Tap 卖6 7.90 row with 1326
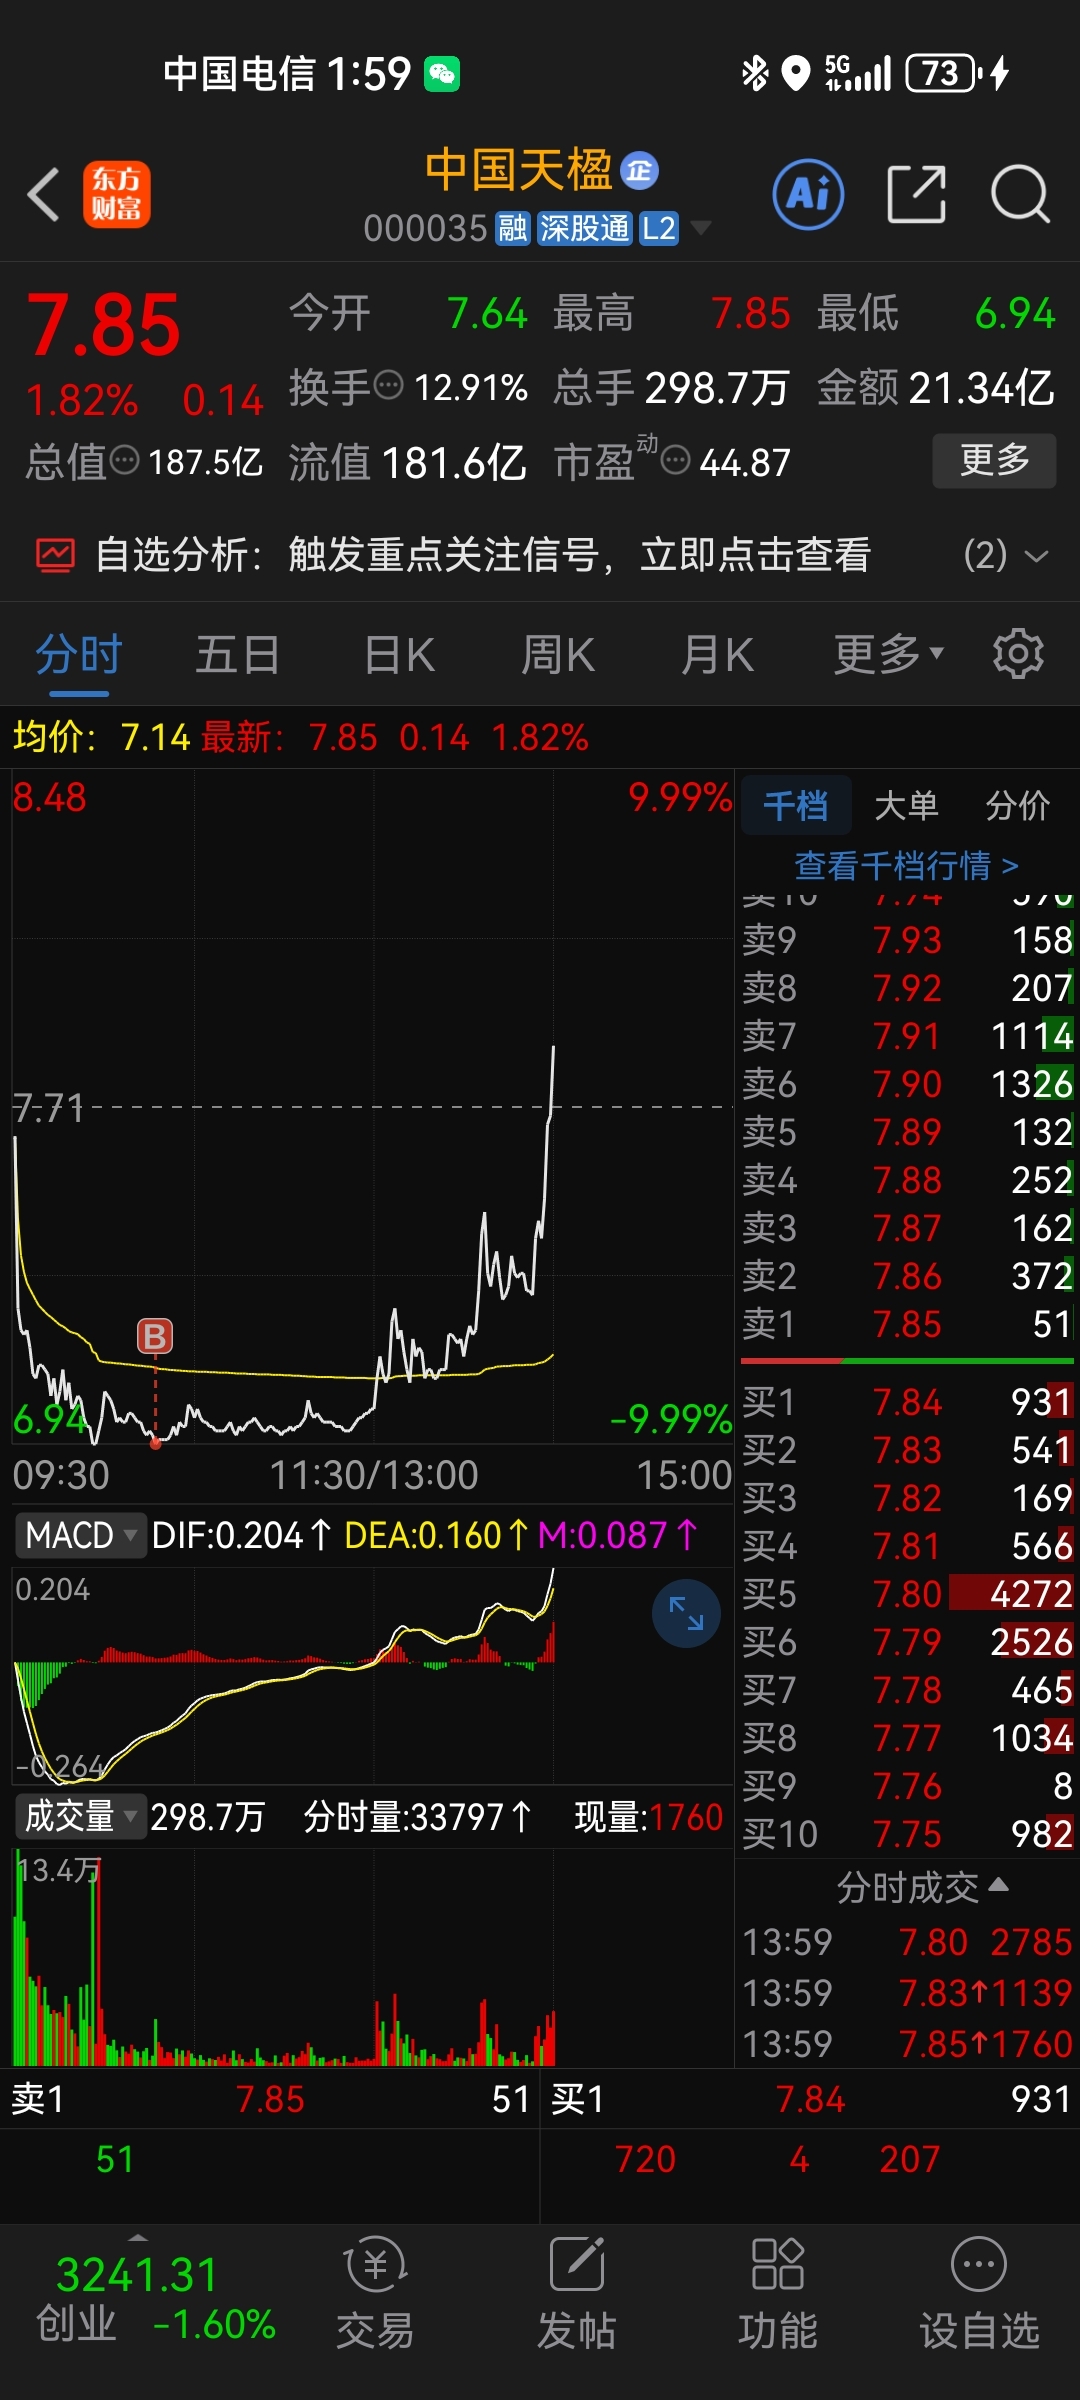The image size is (1080, 2400). point(907,1083)
